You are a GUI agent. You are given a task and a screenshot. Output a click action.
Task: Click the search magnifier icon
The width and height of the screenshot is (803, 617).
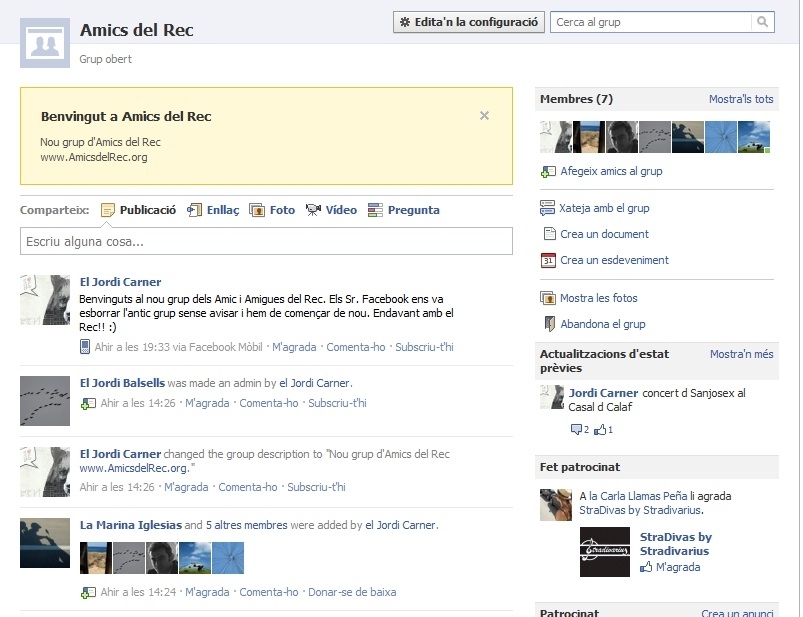coord(764,21)
